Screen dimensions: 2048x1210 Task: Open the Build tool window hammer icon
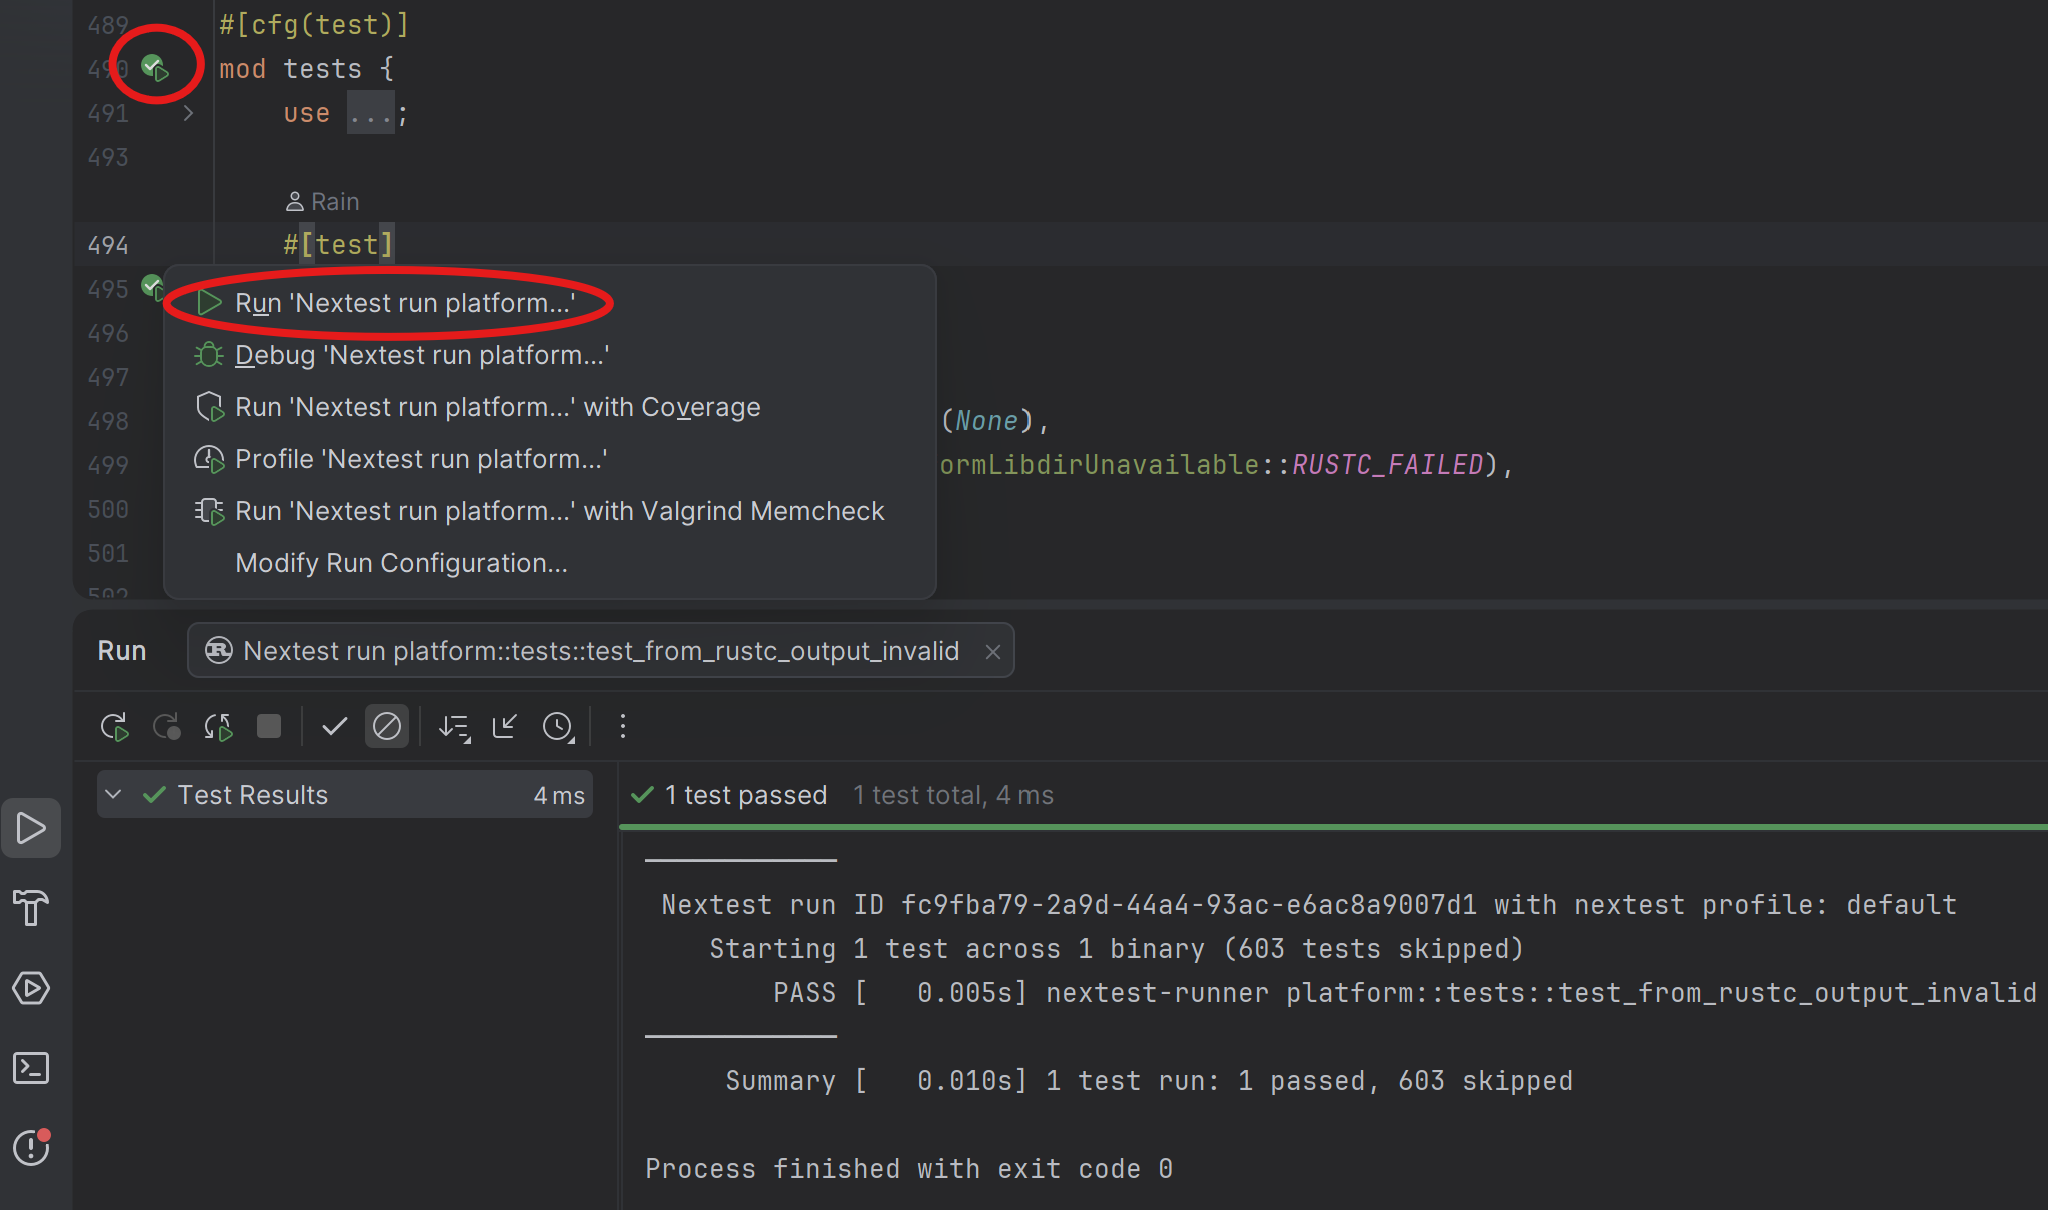31,908
